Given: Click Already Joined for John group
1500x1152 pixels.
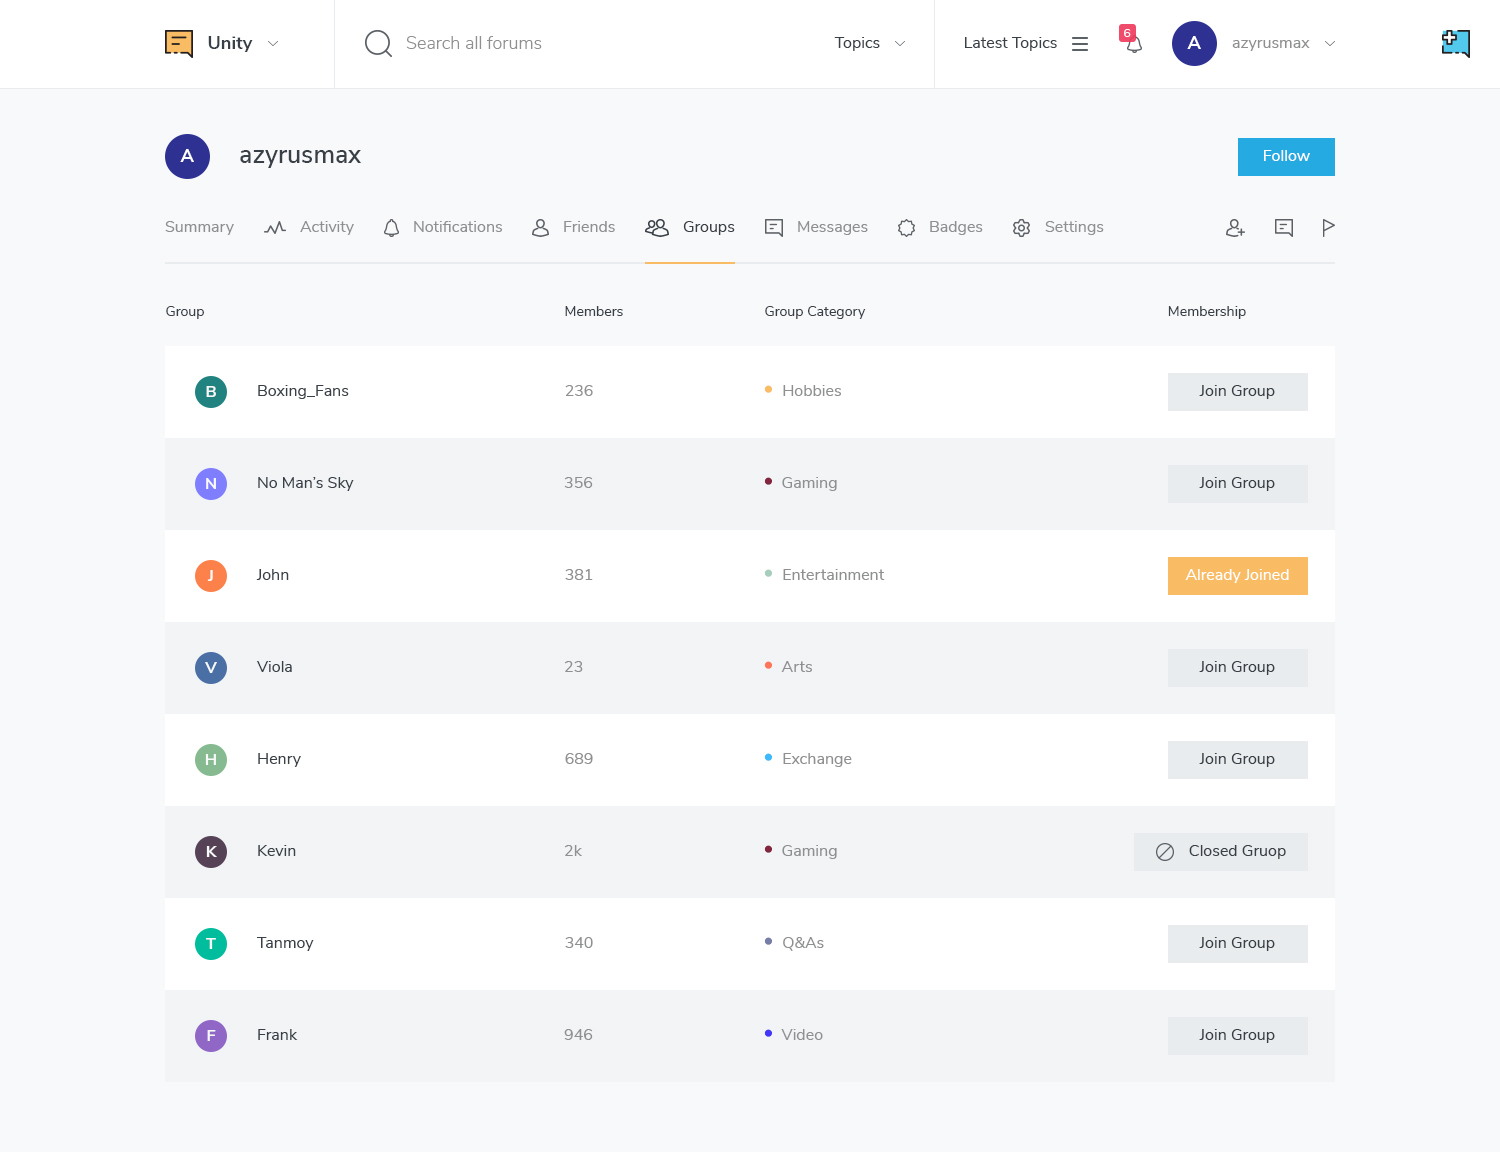Looking at the screenshot, I should (x=1238, y=576).
